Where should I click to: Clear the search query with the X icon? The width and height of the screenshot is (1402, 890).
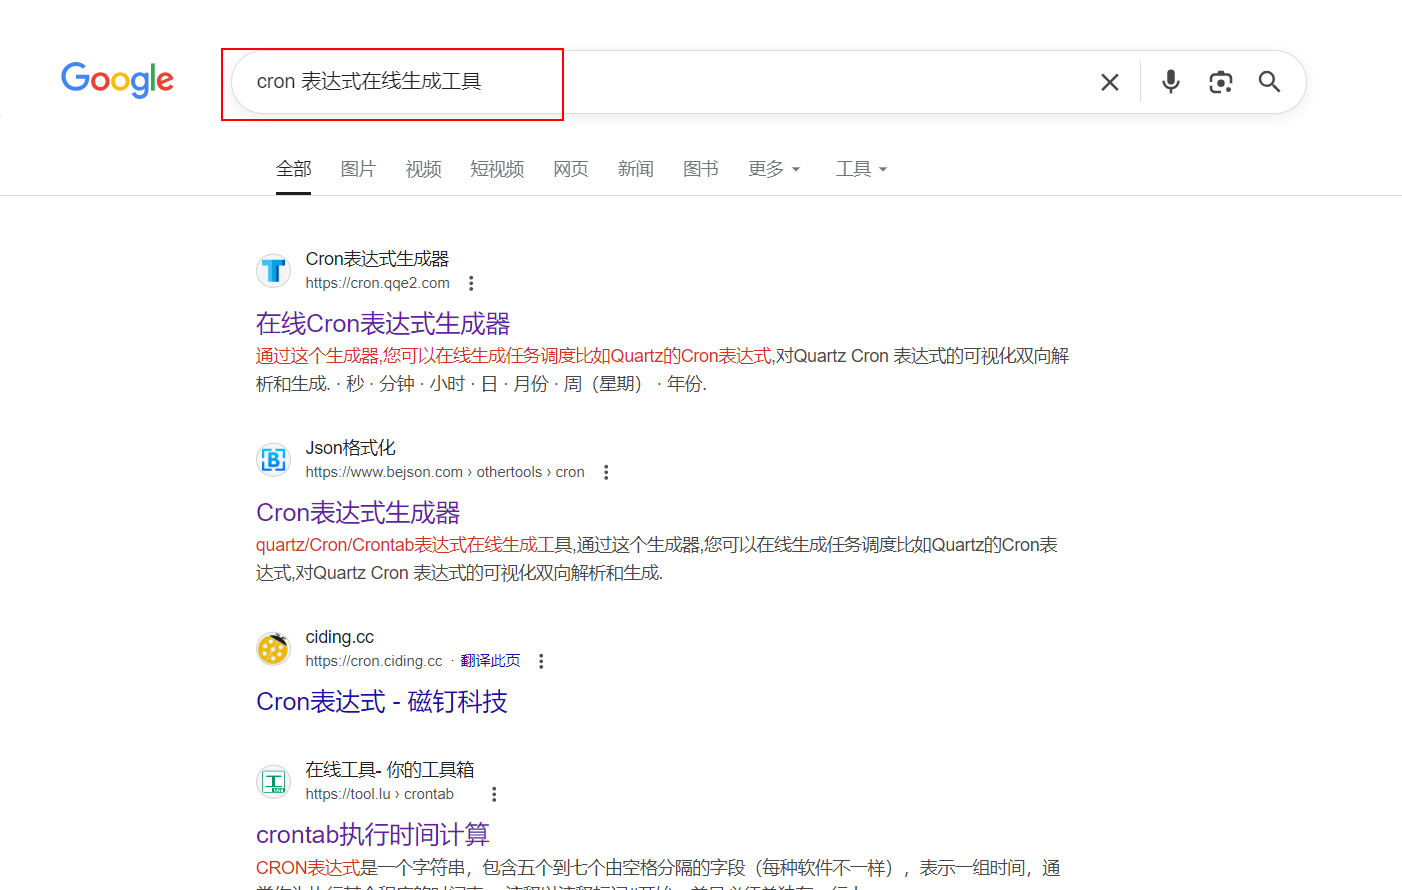(1110, 82)
